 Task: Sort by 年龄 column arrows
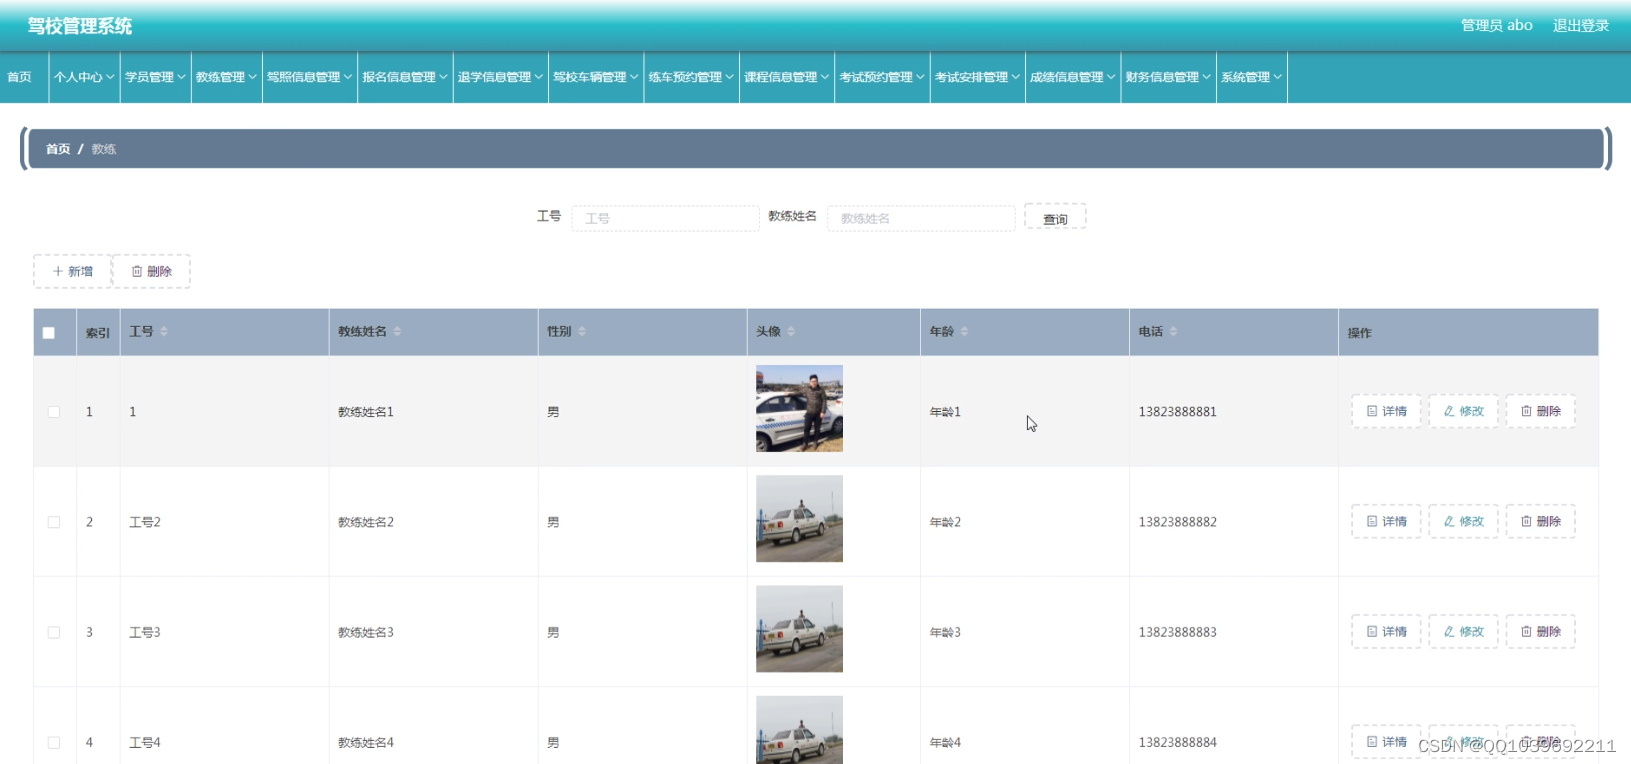(964, 331)
